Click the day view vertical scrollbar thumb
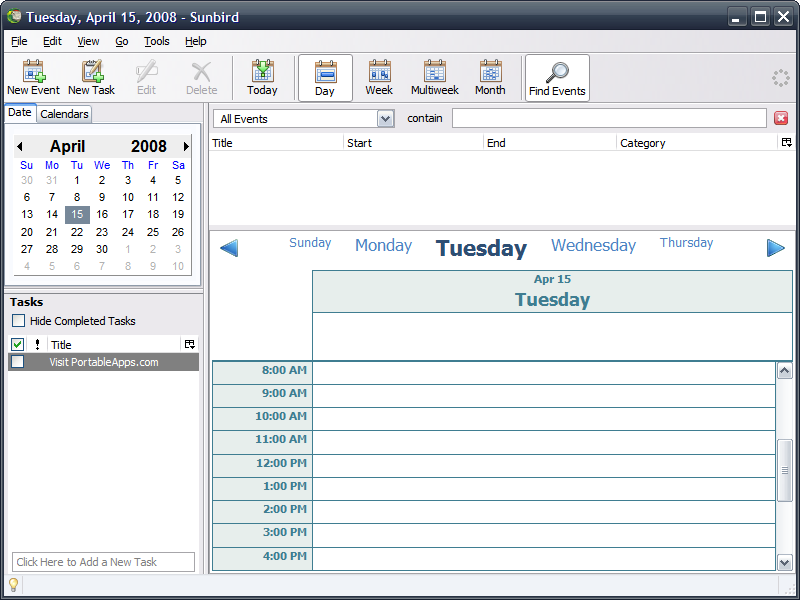 pyautogui.click(x=785, y=469)
